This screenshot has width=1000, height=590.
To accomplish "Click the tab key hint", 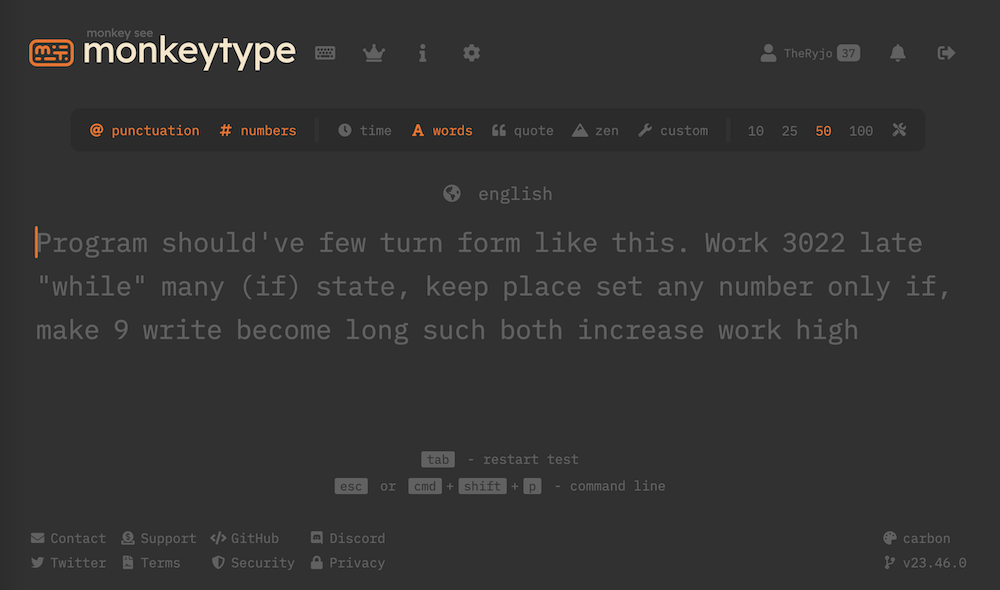I will (x=438, y=459).
